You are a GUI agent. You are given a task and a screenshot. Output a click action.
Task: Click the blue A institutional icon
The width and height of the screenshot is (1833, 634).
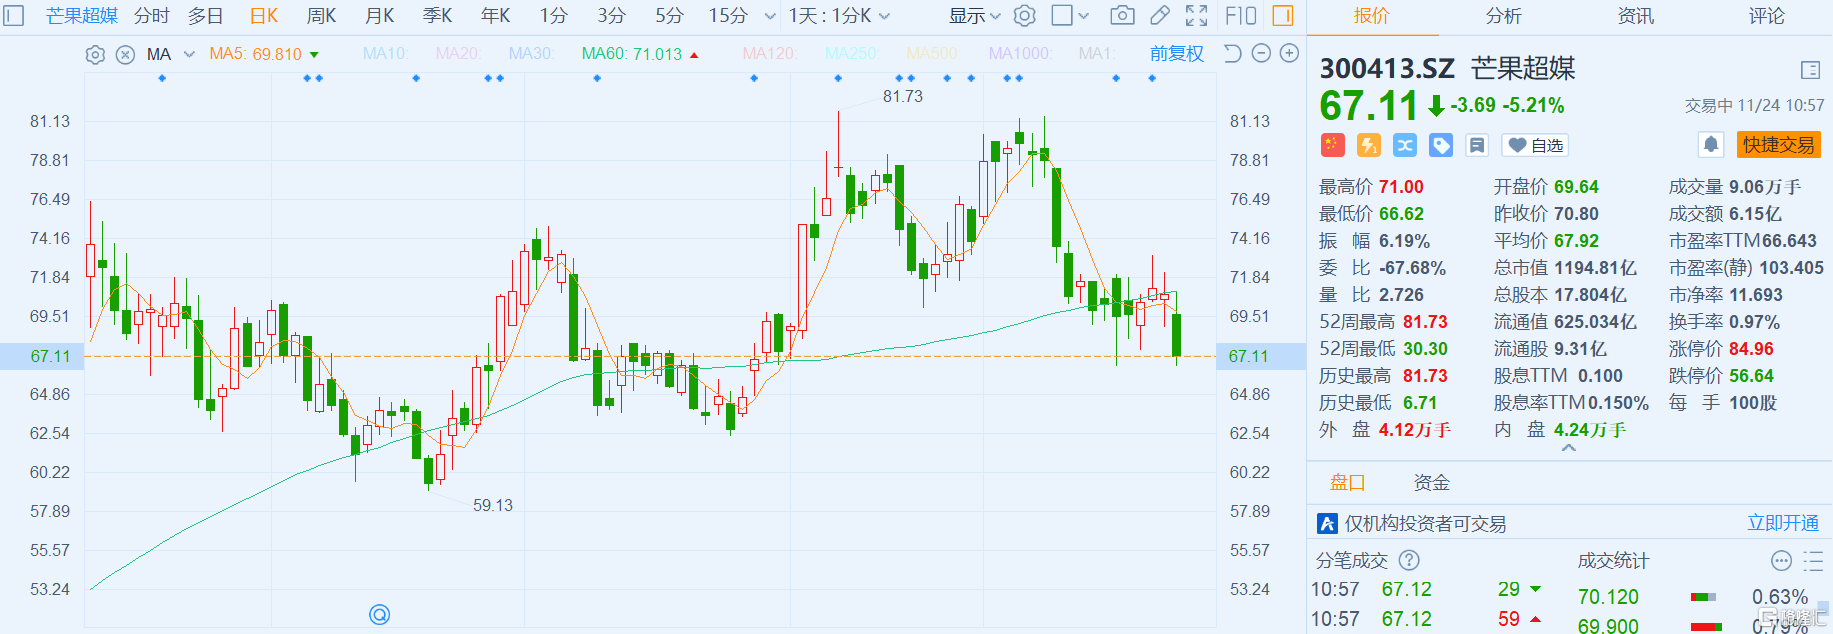(1328, 523)
